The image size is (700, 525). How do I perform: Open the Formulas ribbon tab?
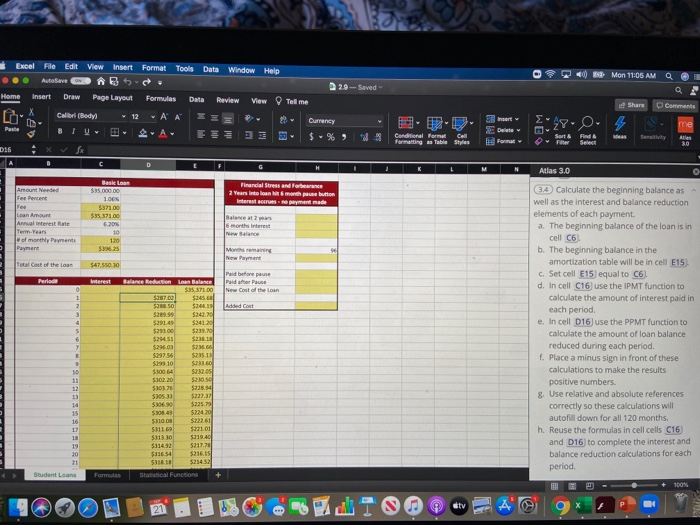coord(161,99)
